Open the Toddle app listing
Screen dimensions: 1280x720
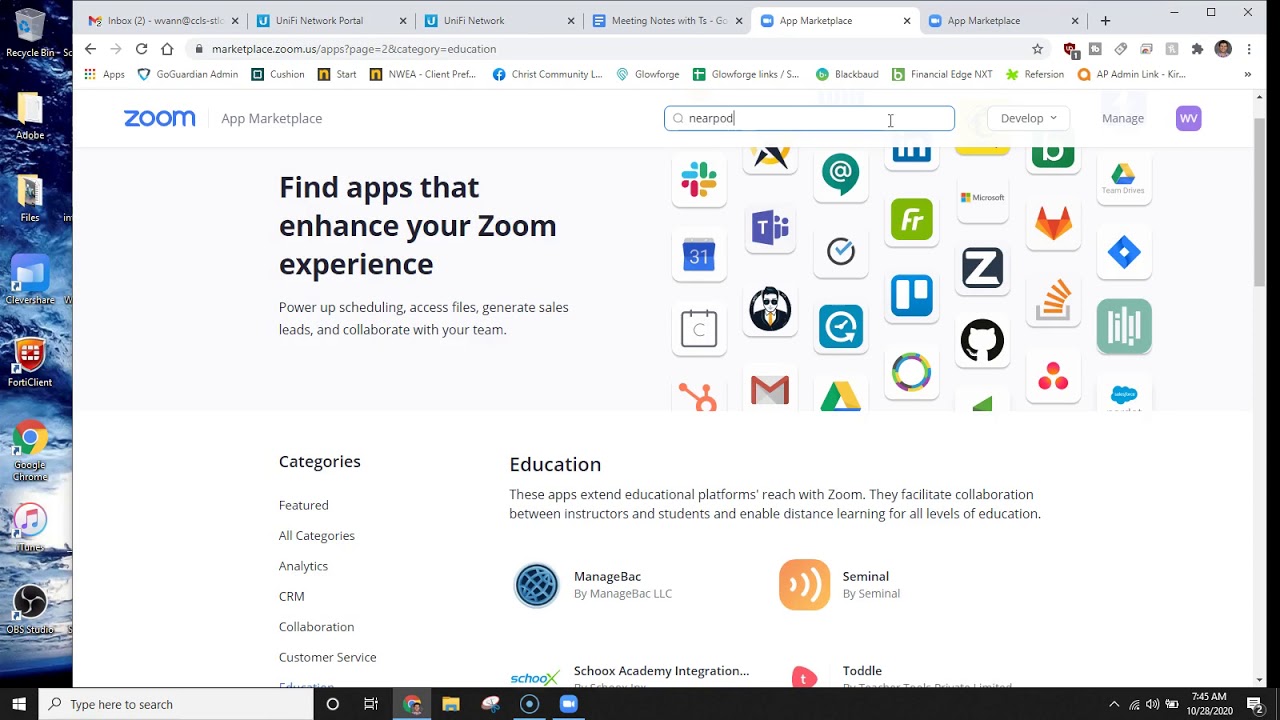(862, 670)
